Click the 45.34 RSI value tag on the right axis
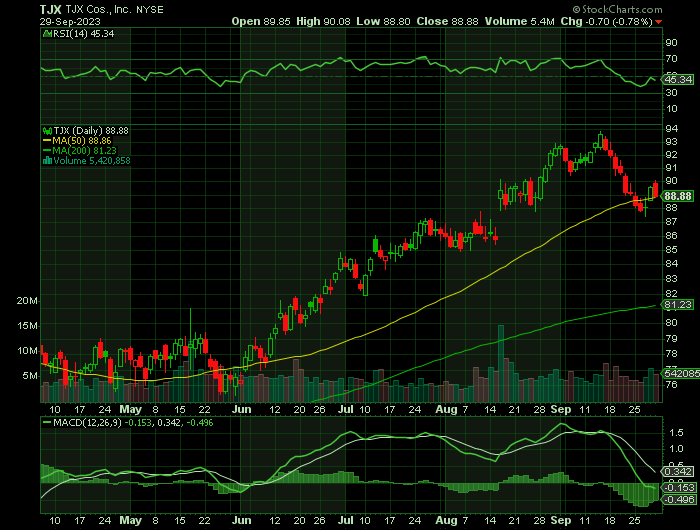Screen dimensions: 700x530 (x=678, y=79)
